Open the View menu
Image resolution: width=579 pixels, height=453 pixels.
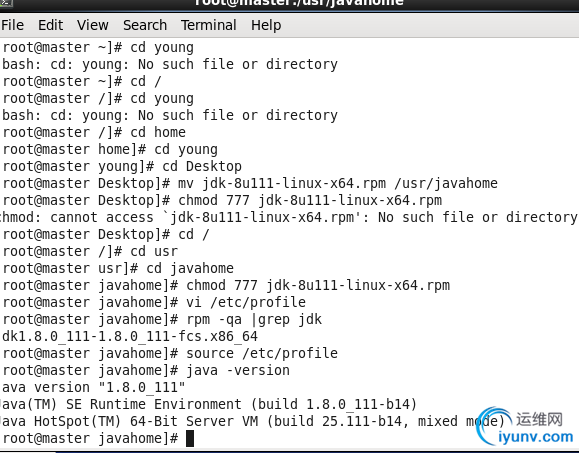93,25
